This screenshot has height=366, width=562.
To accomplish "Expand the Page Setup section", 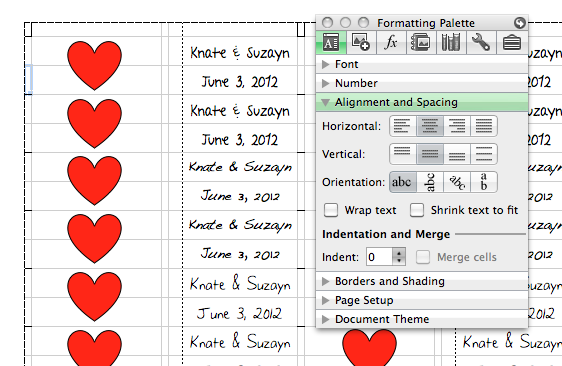I will point(422,300).
